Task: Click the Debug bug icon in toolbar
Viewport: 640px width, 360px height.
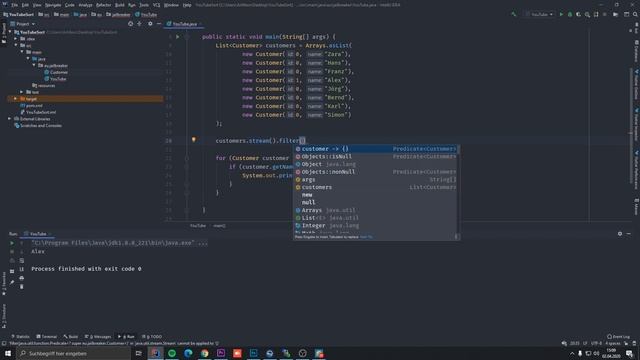Action: [x=570, y=14]
